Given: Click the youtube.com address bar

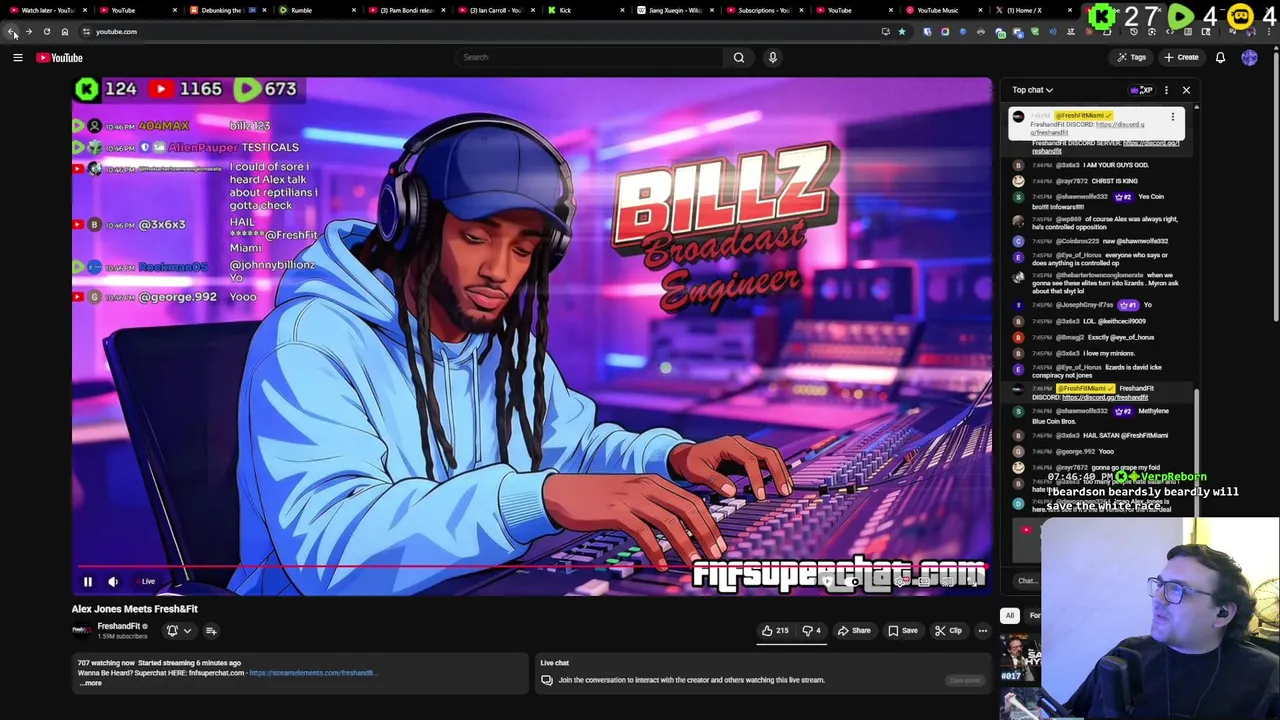Looking at the screenshot, I should point(480,32).
